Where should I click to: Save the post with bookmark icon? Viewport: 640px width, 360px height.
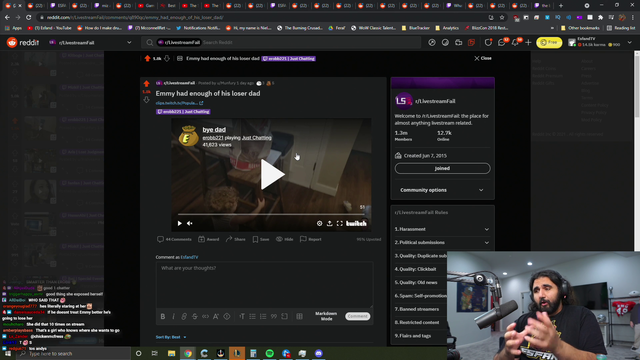click(261, 239)
